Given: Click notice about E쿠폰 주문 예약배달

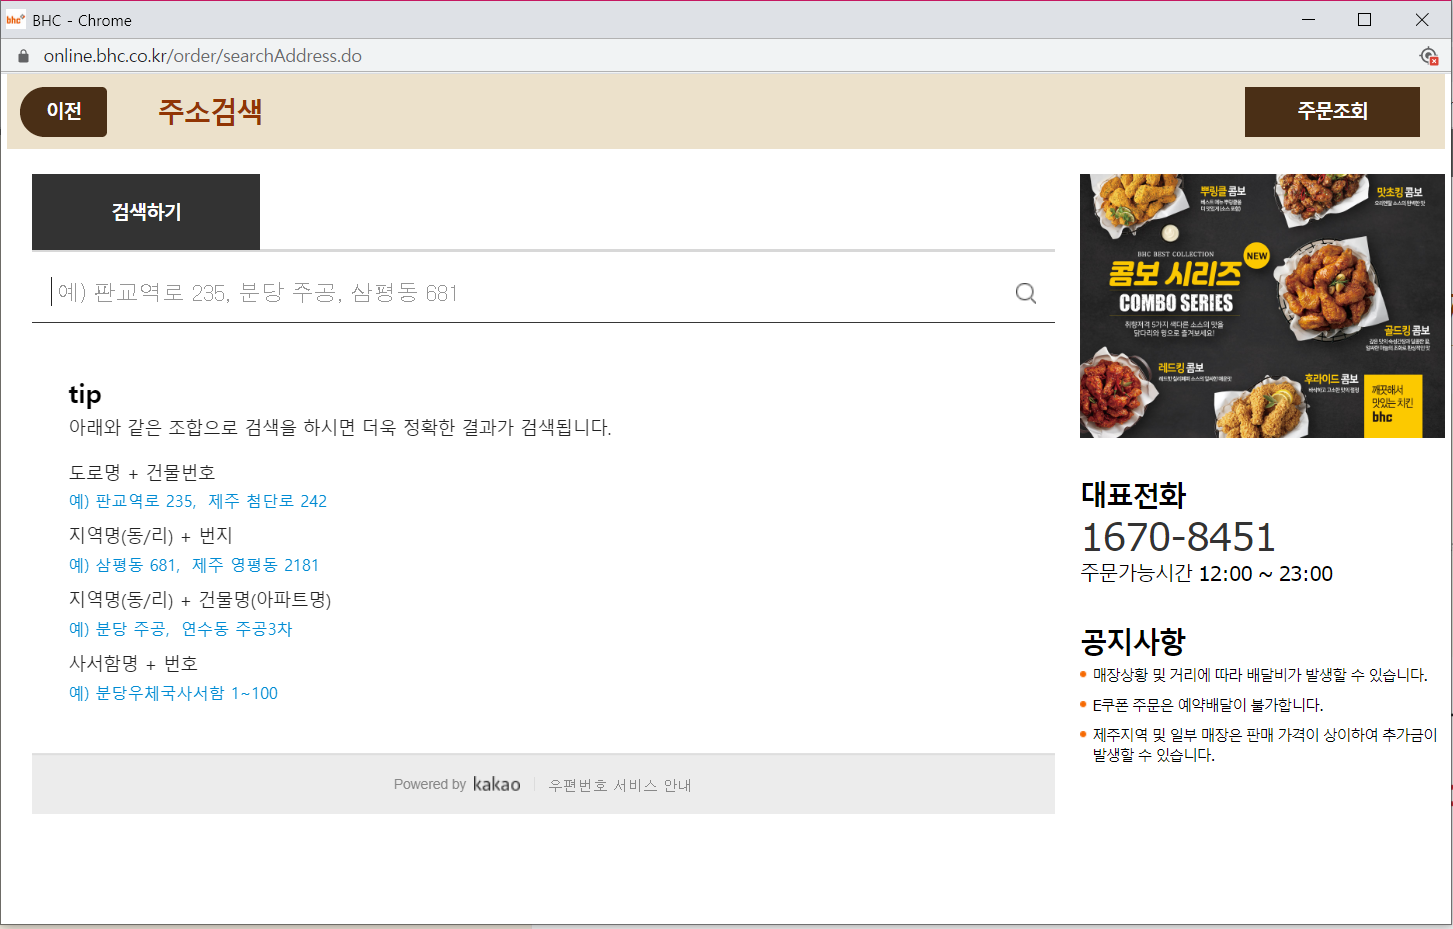Looking at the screenshot, I should (x=1208, y=705).
